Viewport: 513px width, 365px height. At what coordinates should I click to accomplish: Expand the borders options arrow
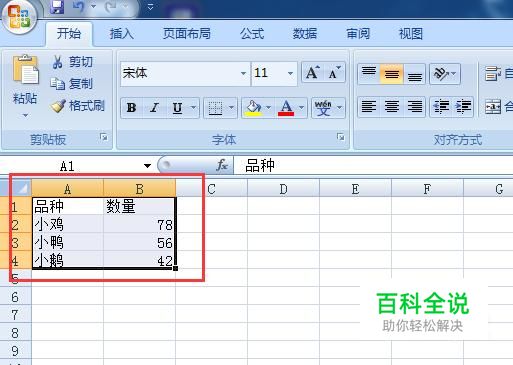(232, 108)
